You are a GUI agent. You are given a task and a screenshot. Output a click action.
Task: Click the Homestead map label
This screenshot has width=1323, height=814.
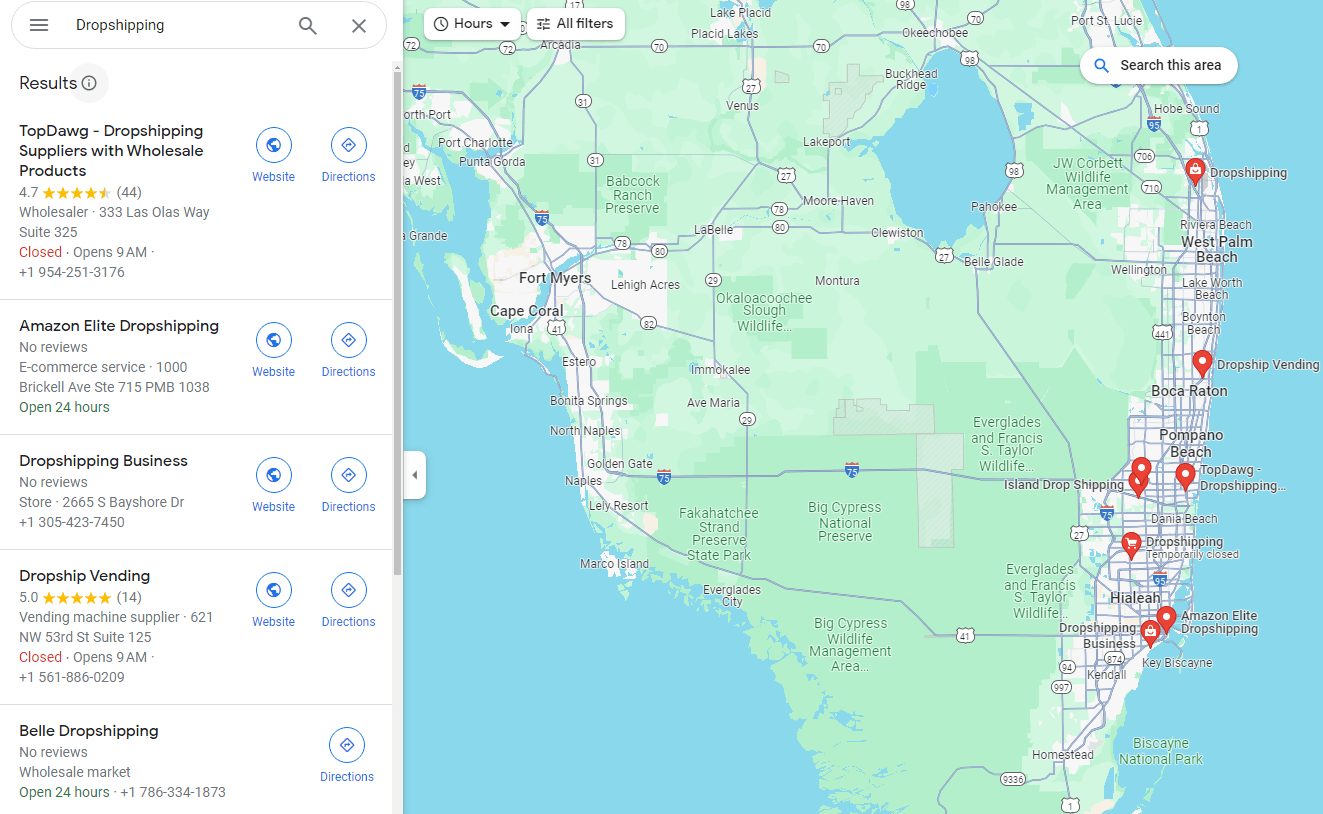pyautogui.click(x=1063, y=755)
